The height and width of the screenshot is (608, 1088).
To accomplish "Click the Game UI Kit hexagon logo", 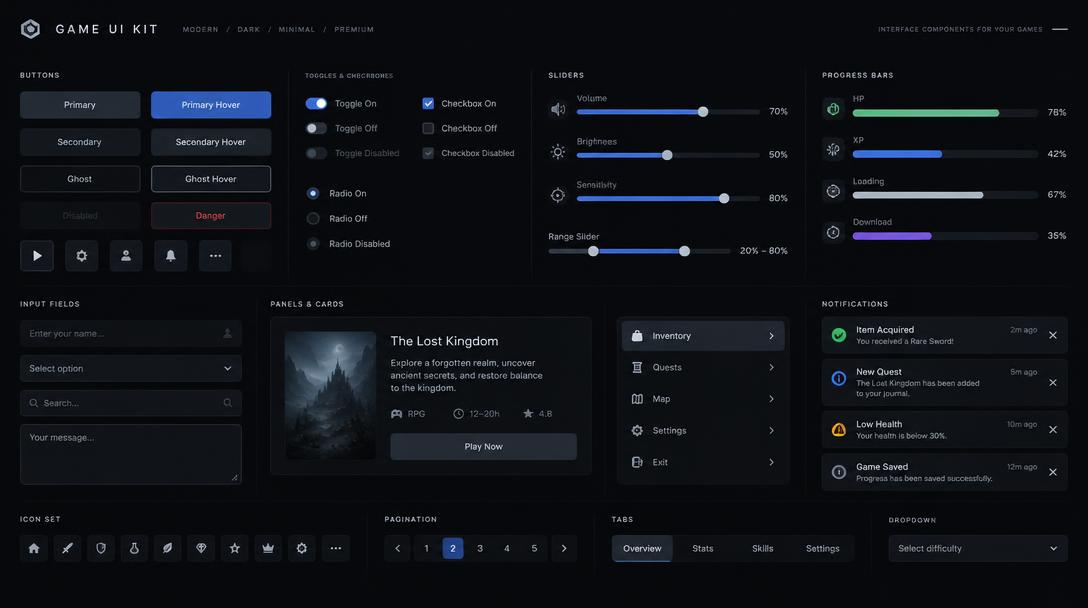I will pyautogui.click(x=31, y=29).
